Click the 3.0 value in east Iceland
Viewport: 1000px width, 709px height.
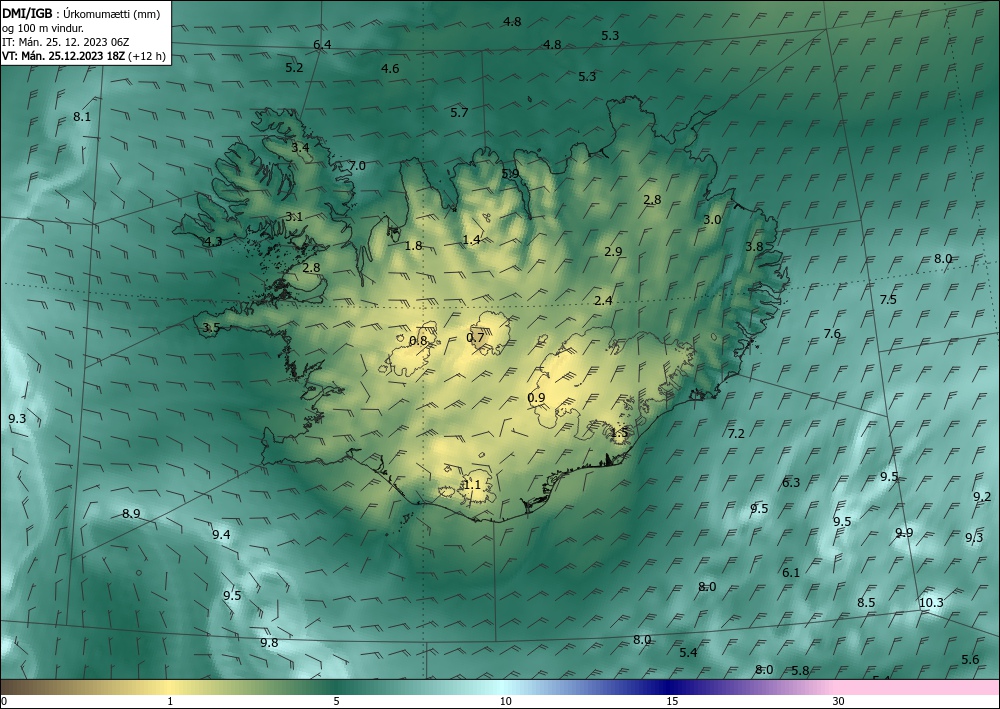point(712,220)
